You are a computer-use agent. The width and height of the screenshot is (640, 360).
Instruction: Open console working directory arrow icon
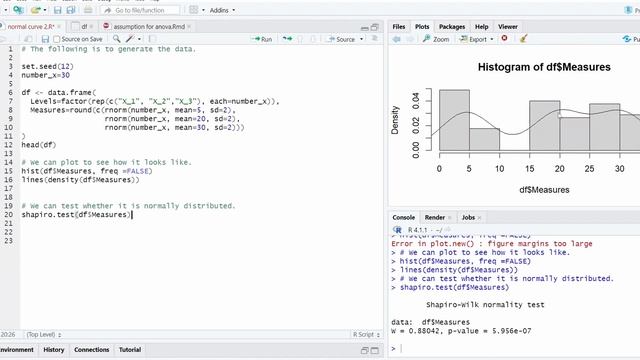(448, 230)
